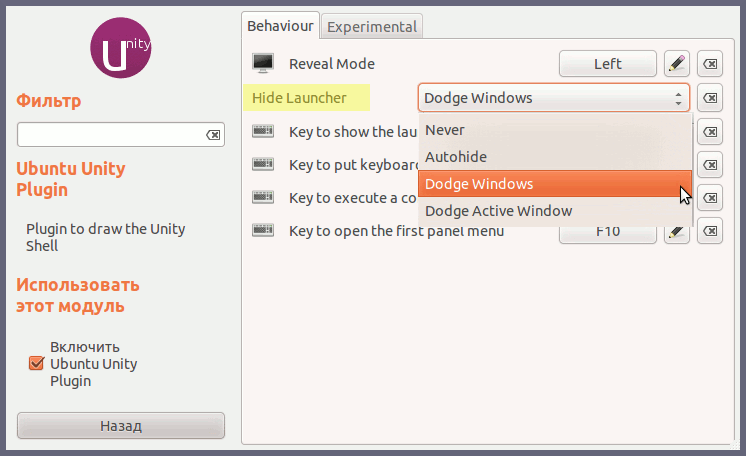746x456 pixels.
Task: Reset the Hide Launcher setting to default
Action: coord(709,98)
